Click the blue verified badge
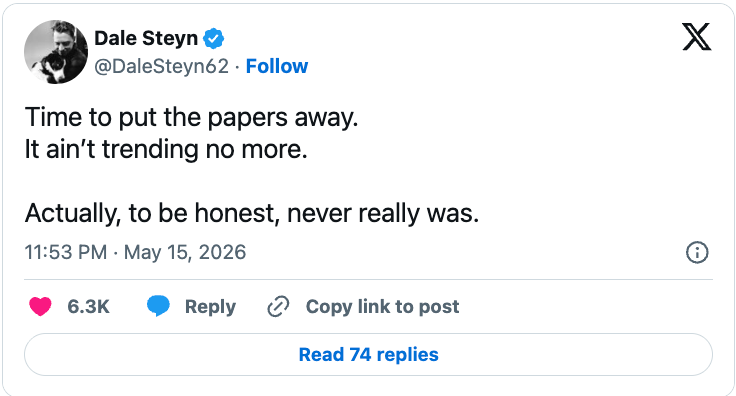This screenshot has width=736, height=396. click(214, 38)
